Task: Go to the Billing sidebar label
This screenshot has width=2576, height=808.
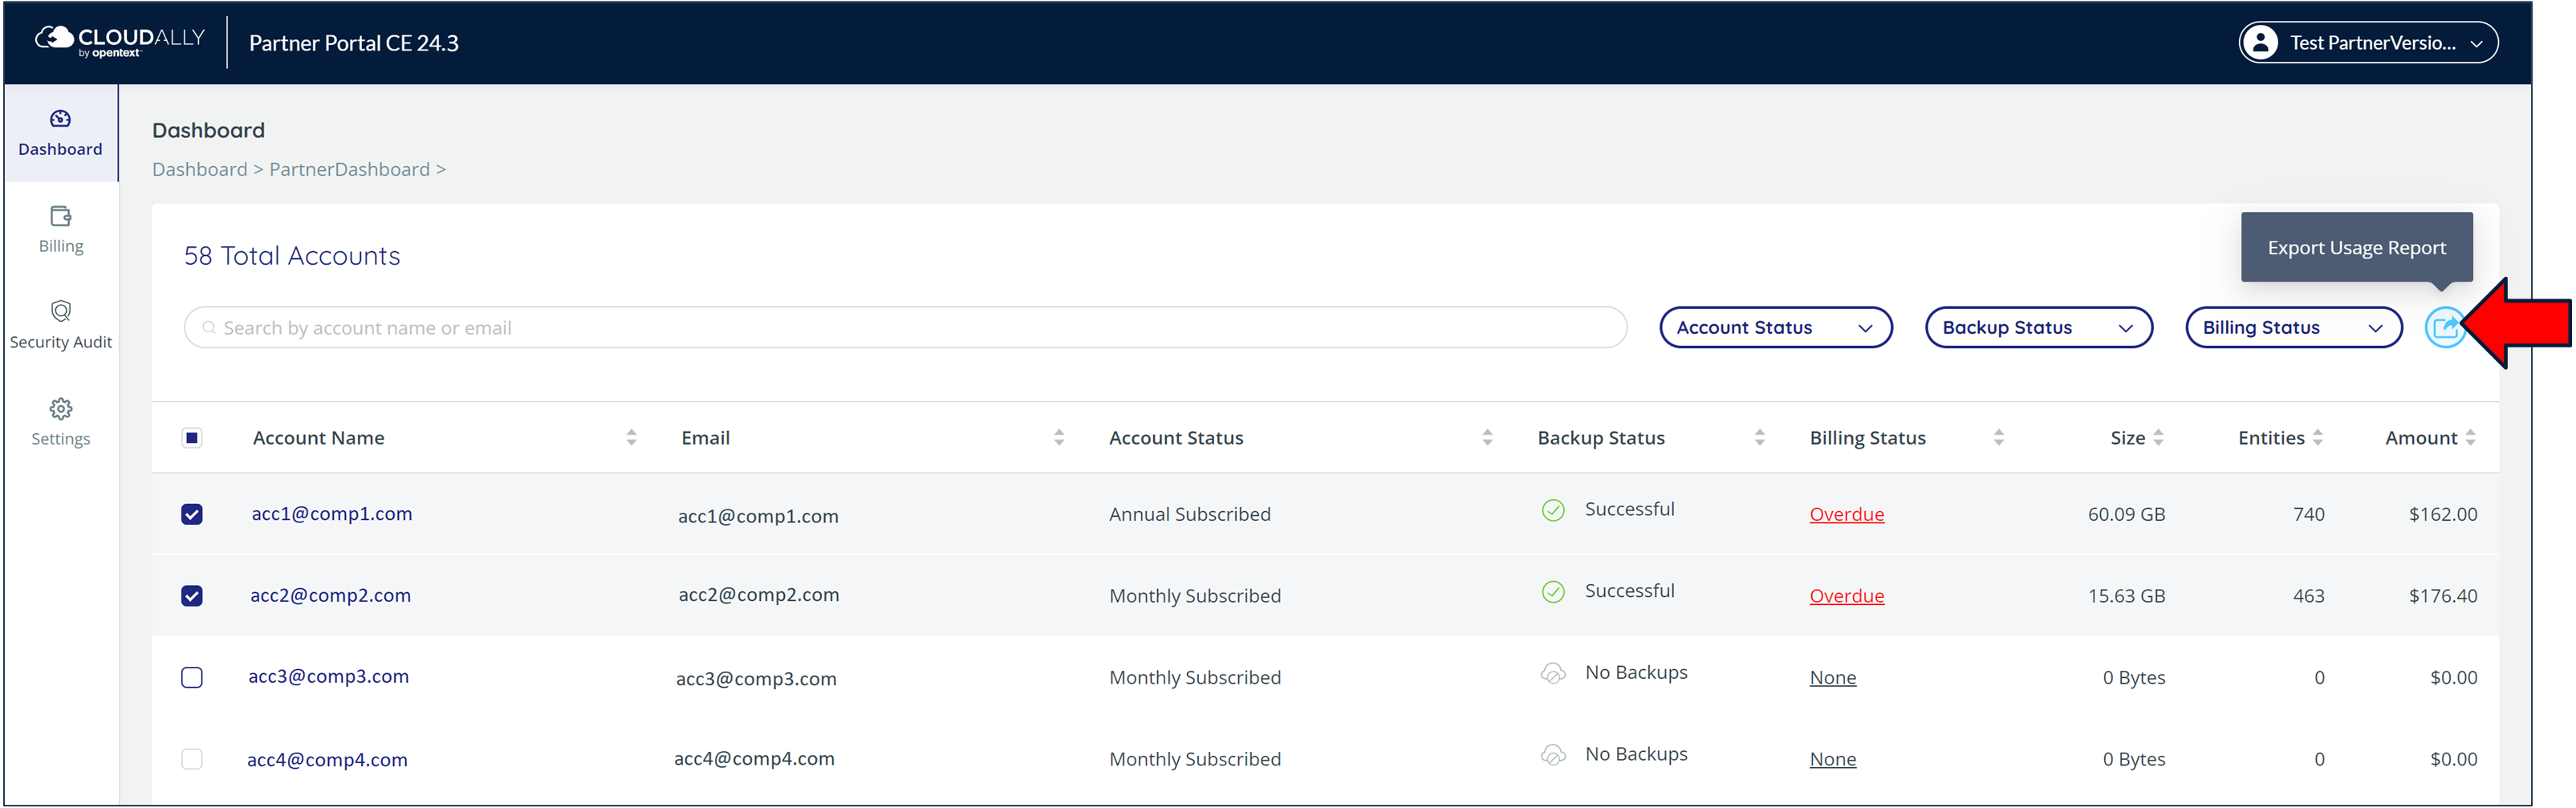Action: (60, 246)
